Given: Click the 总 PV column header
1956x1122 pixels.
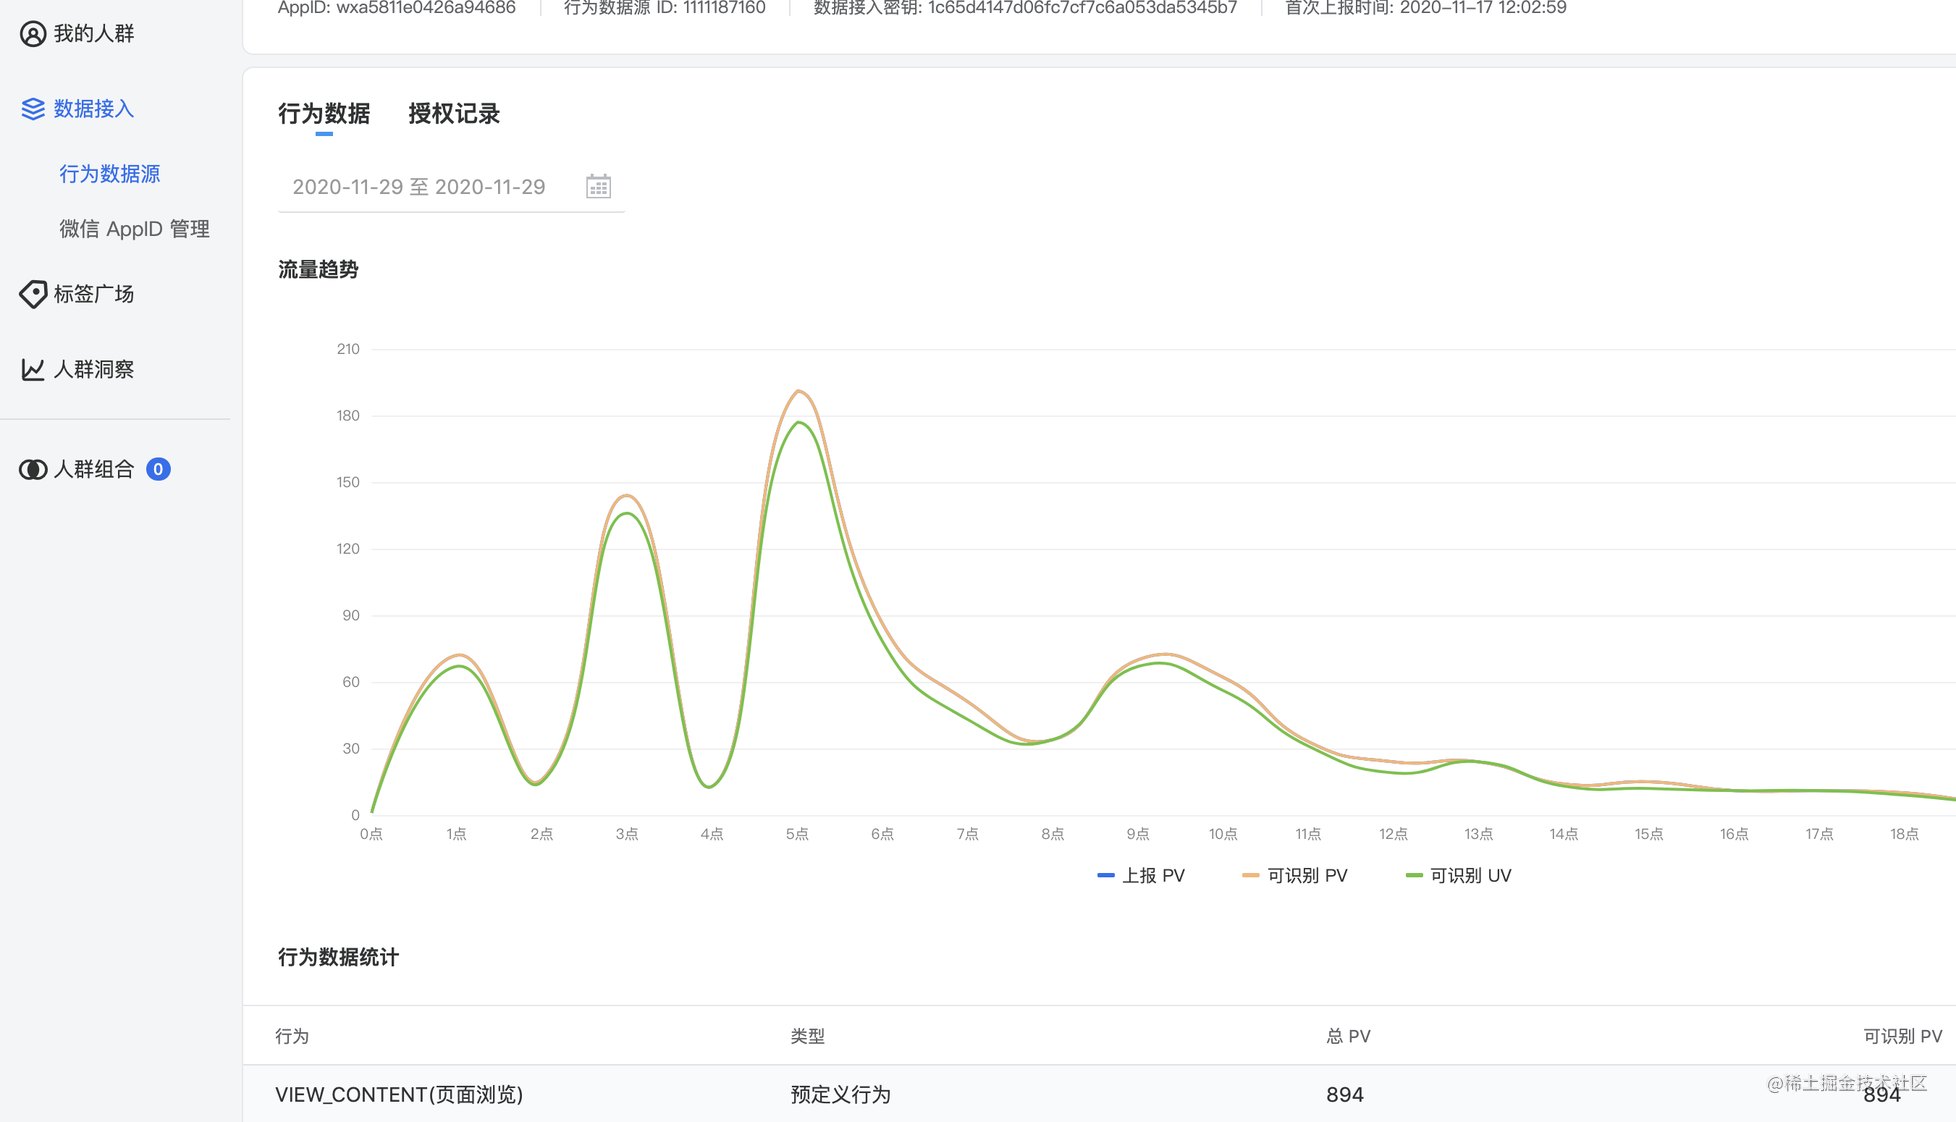Looking at the screenshot, I should 1348,1037.
